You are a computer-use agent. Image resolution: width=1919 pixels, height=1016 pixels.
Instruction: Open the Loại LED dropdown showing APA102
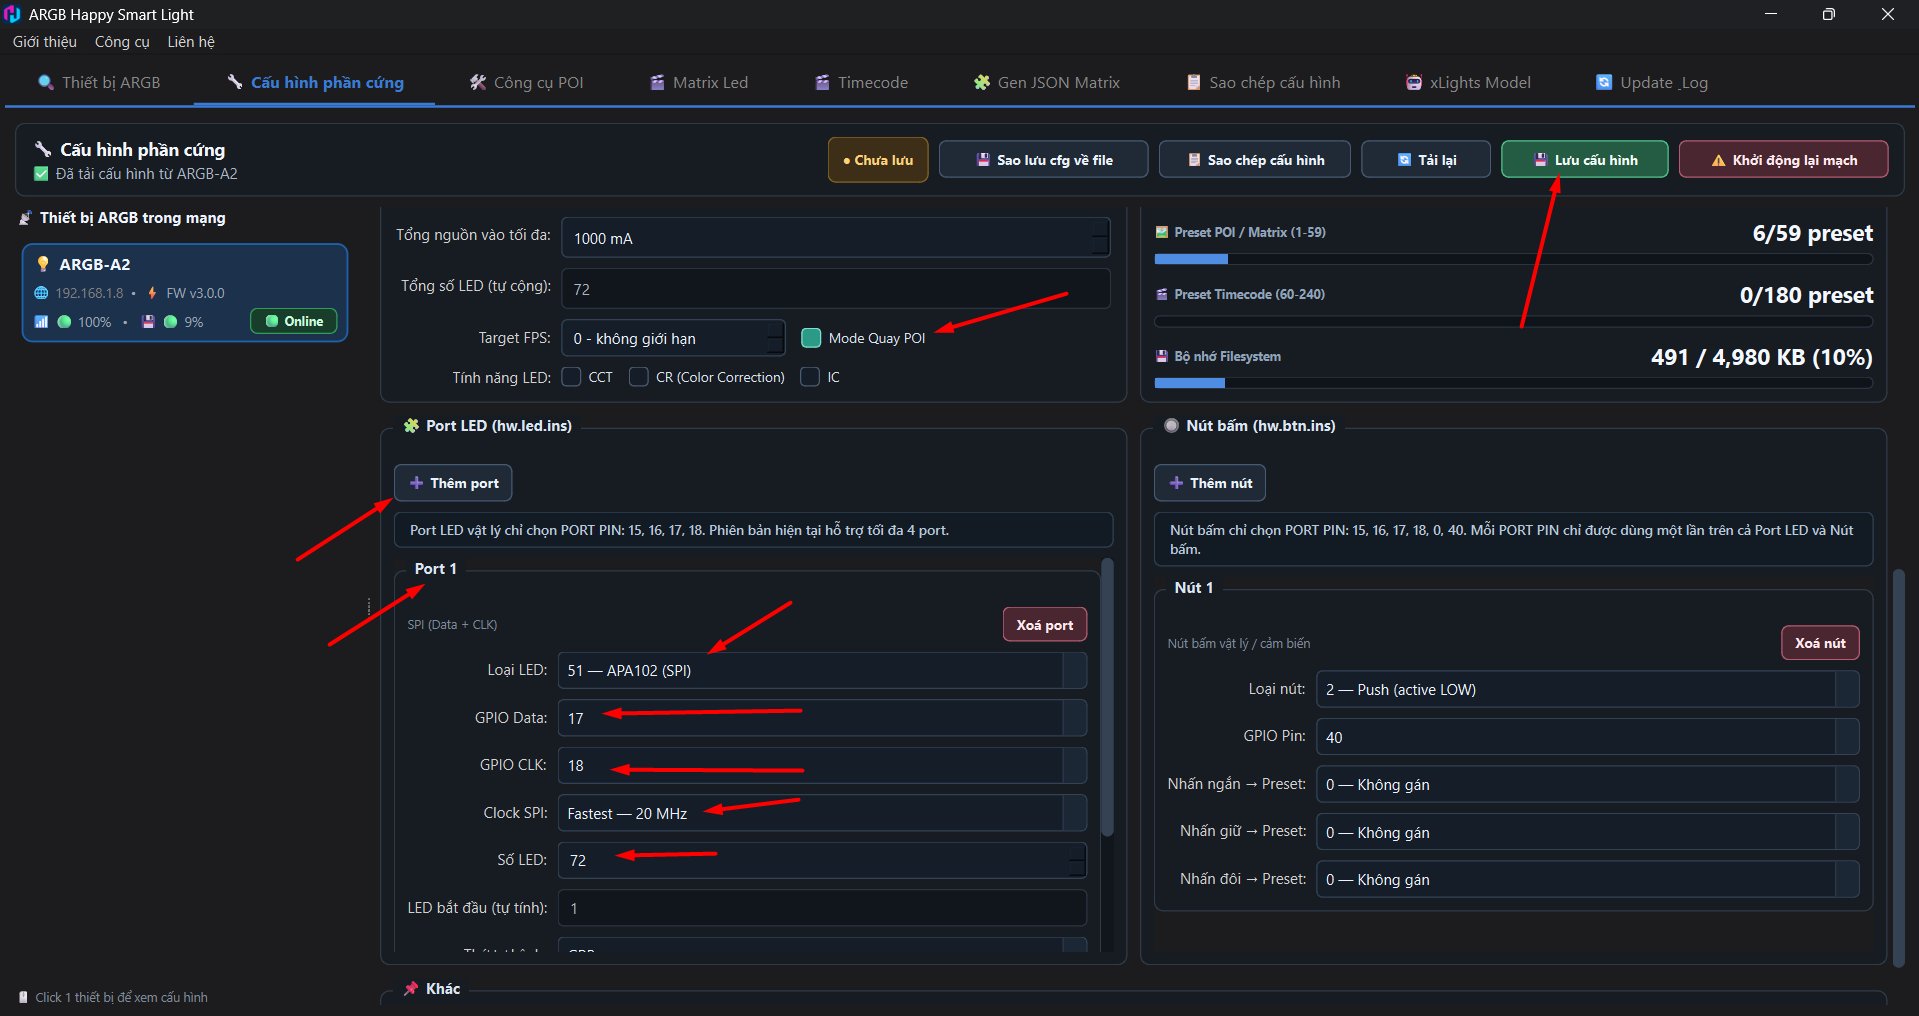click(822, 670)
